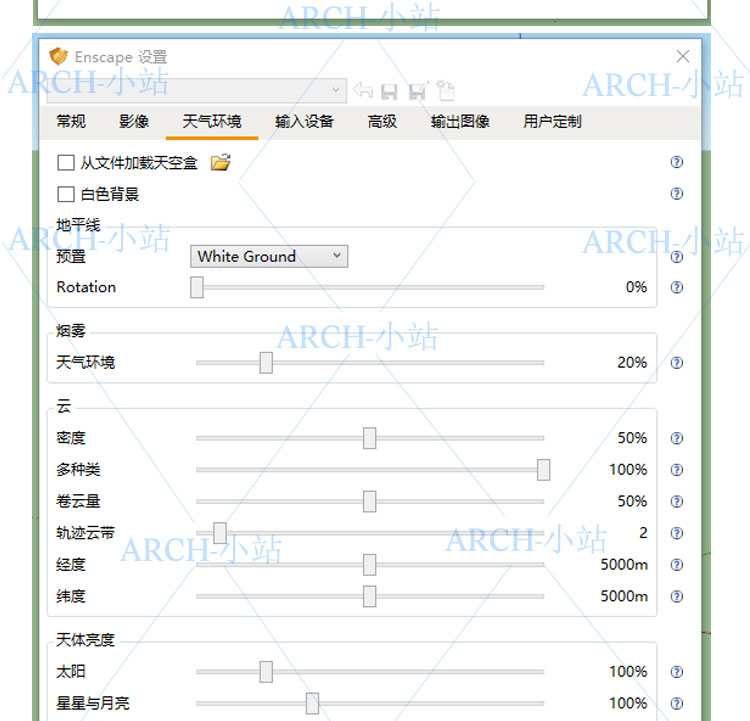
Task: Open the White Ground preset dropdown
Action: [268, 256]
